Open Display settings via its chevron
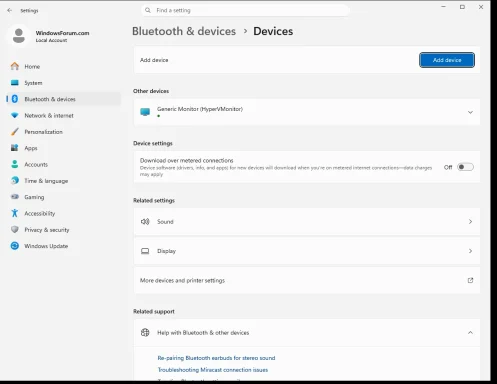This screenshot has width=497, height=384. pyautogui.click(x=470, y=251)
